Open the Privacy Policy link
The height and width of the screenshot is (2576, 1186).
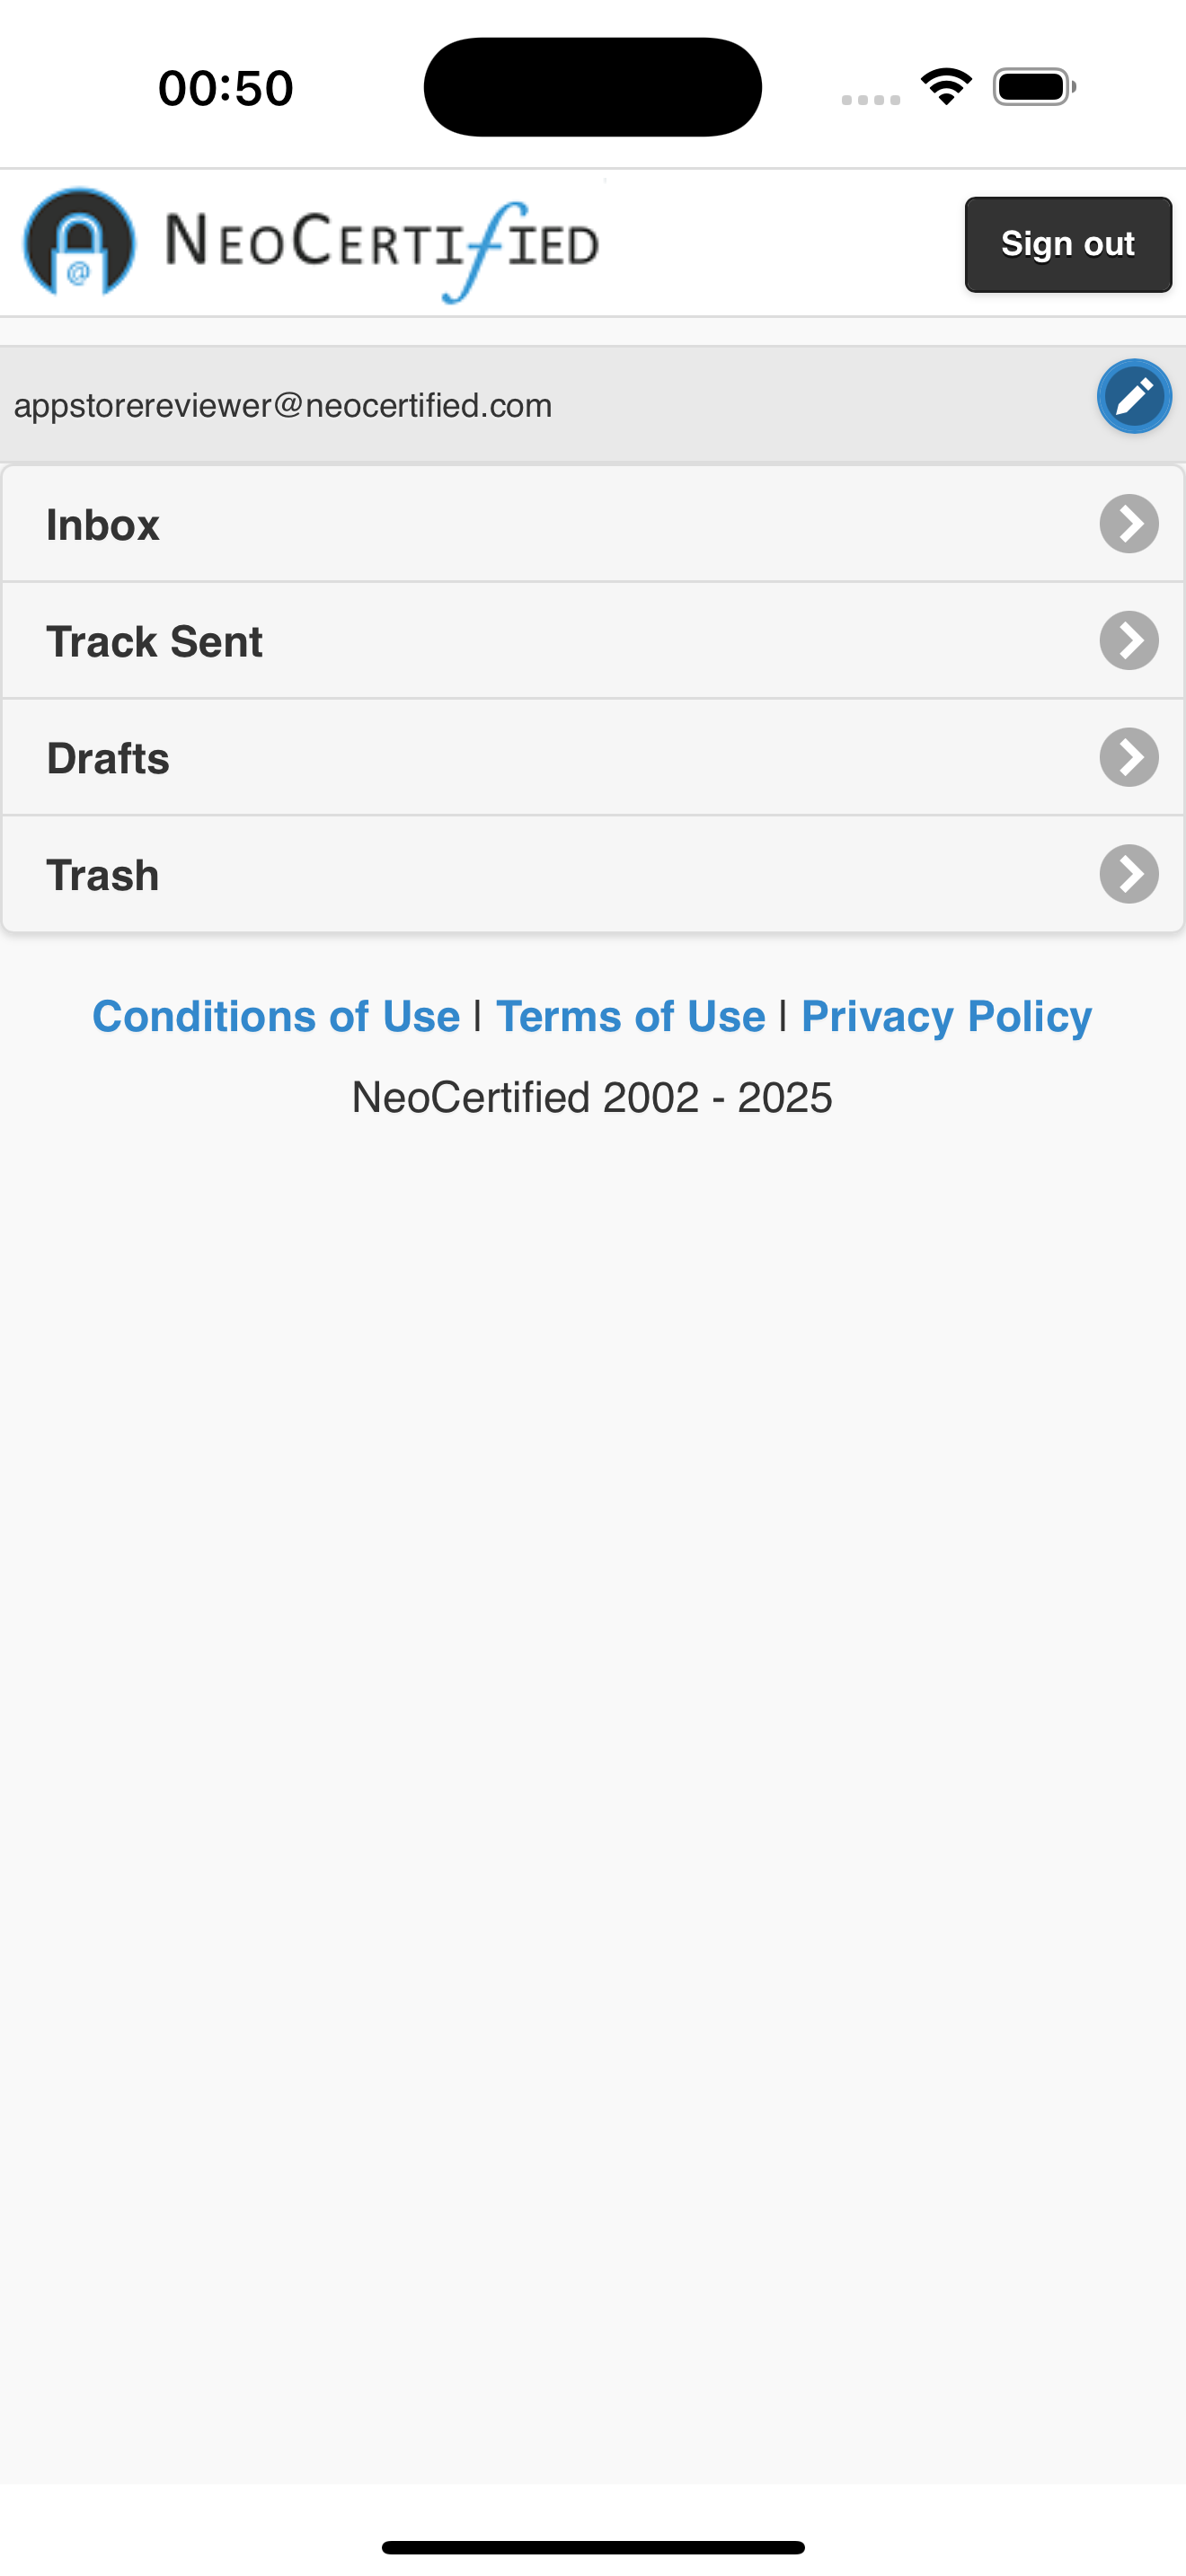click(946, 1016)
